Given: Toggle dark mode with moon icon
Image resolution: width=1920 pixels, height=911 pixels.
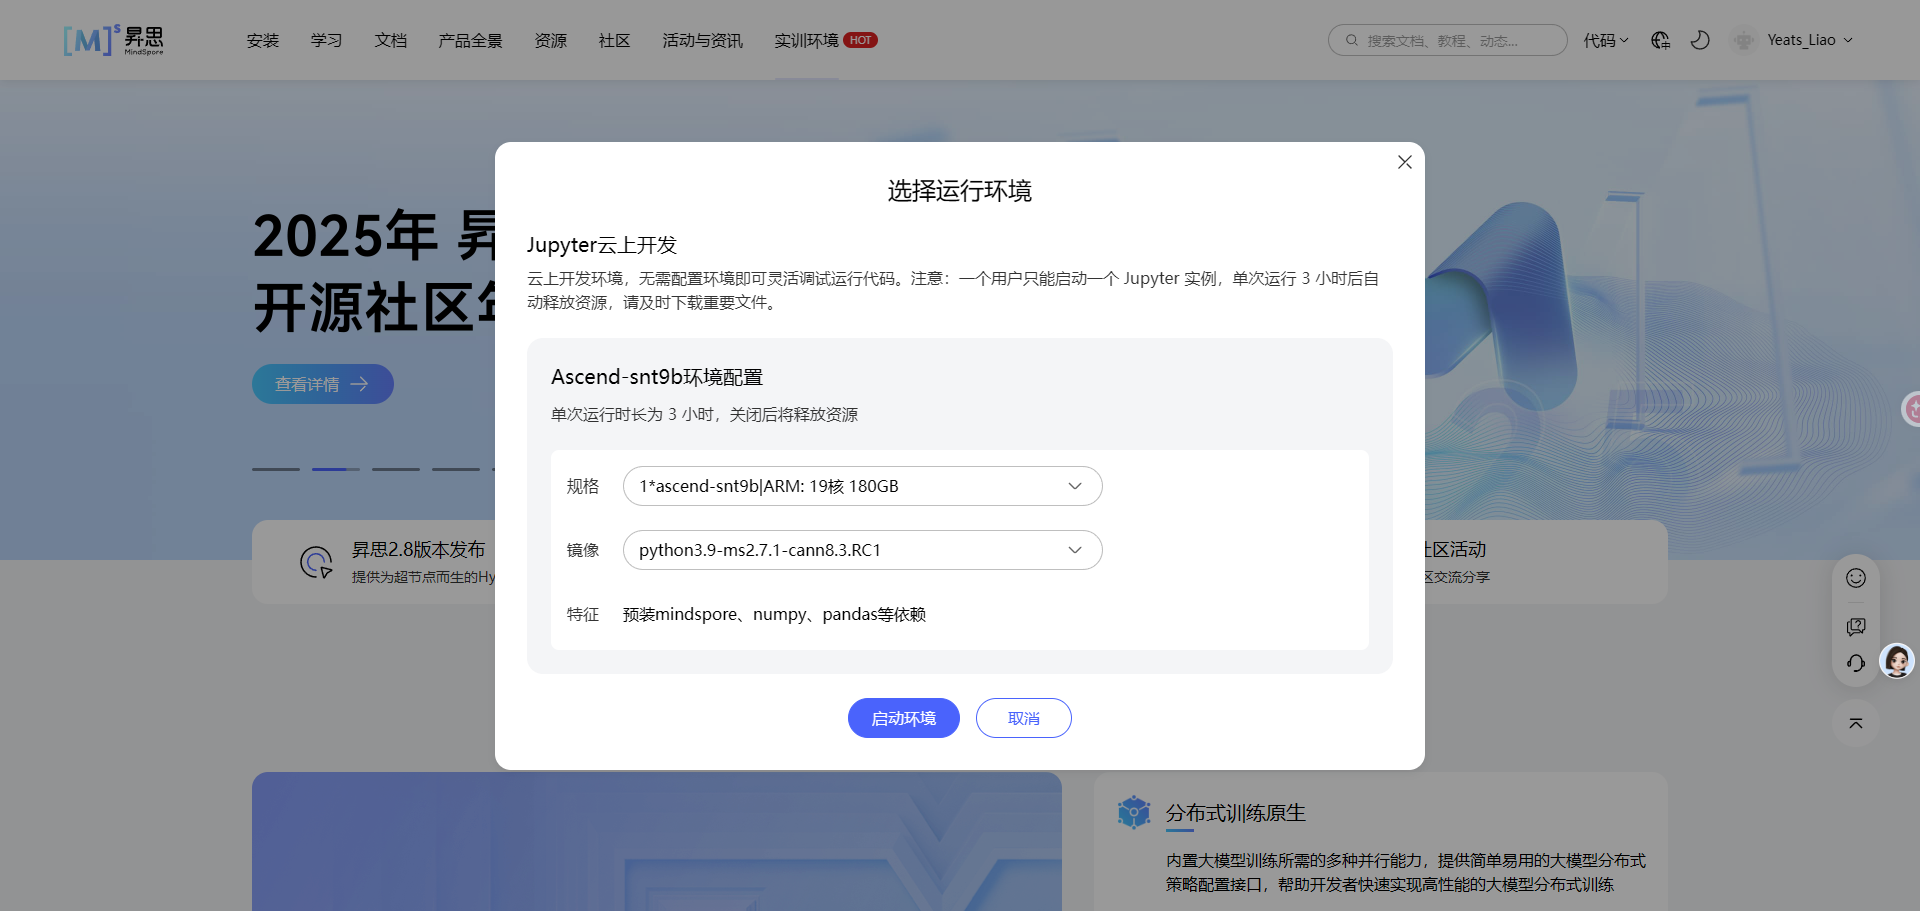Looking at the screenshot, I should pos(1700,40).
